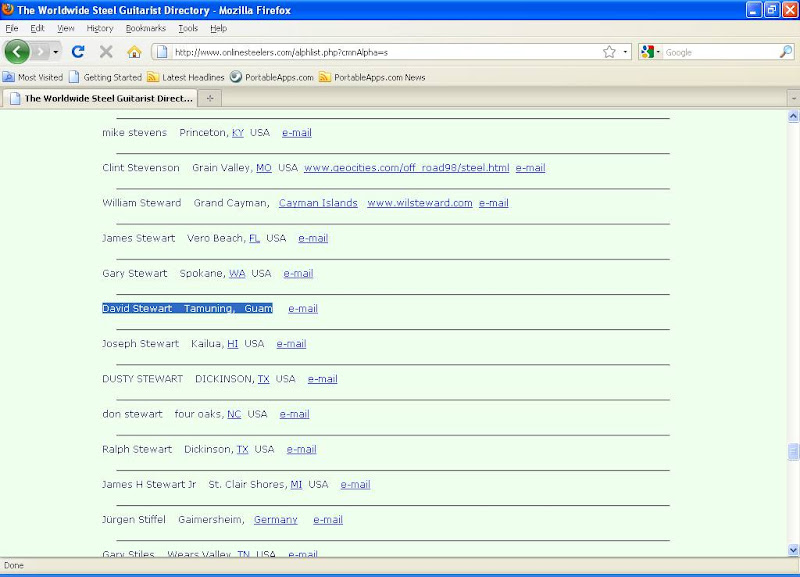Open the Getting Started bookmark
This screenshot has width=800, height=577.
106,77
